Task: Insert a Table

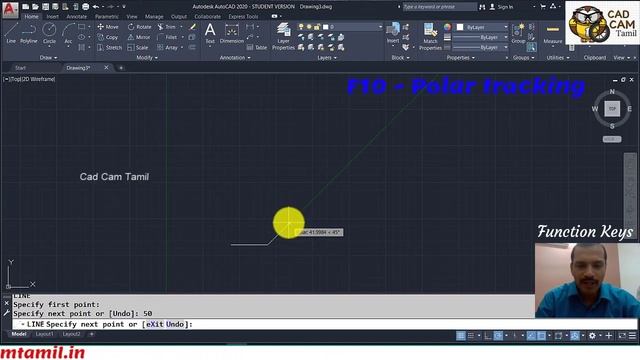Action: pos(257,47)
